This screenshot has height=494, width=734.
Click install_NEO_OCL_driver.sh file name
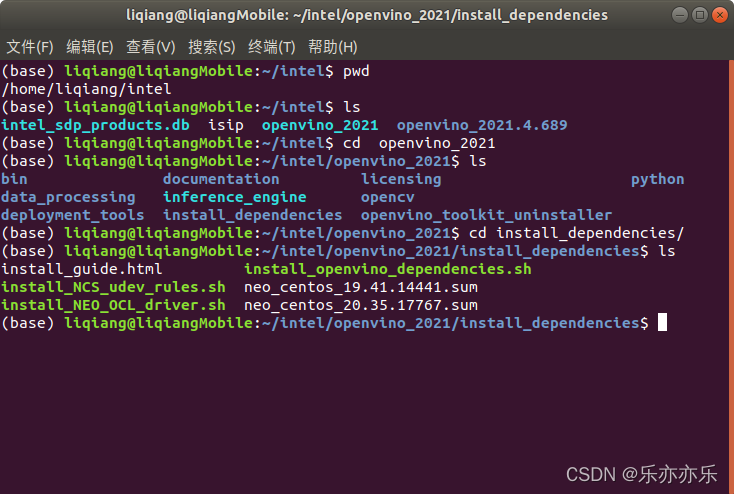113,305
